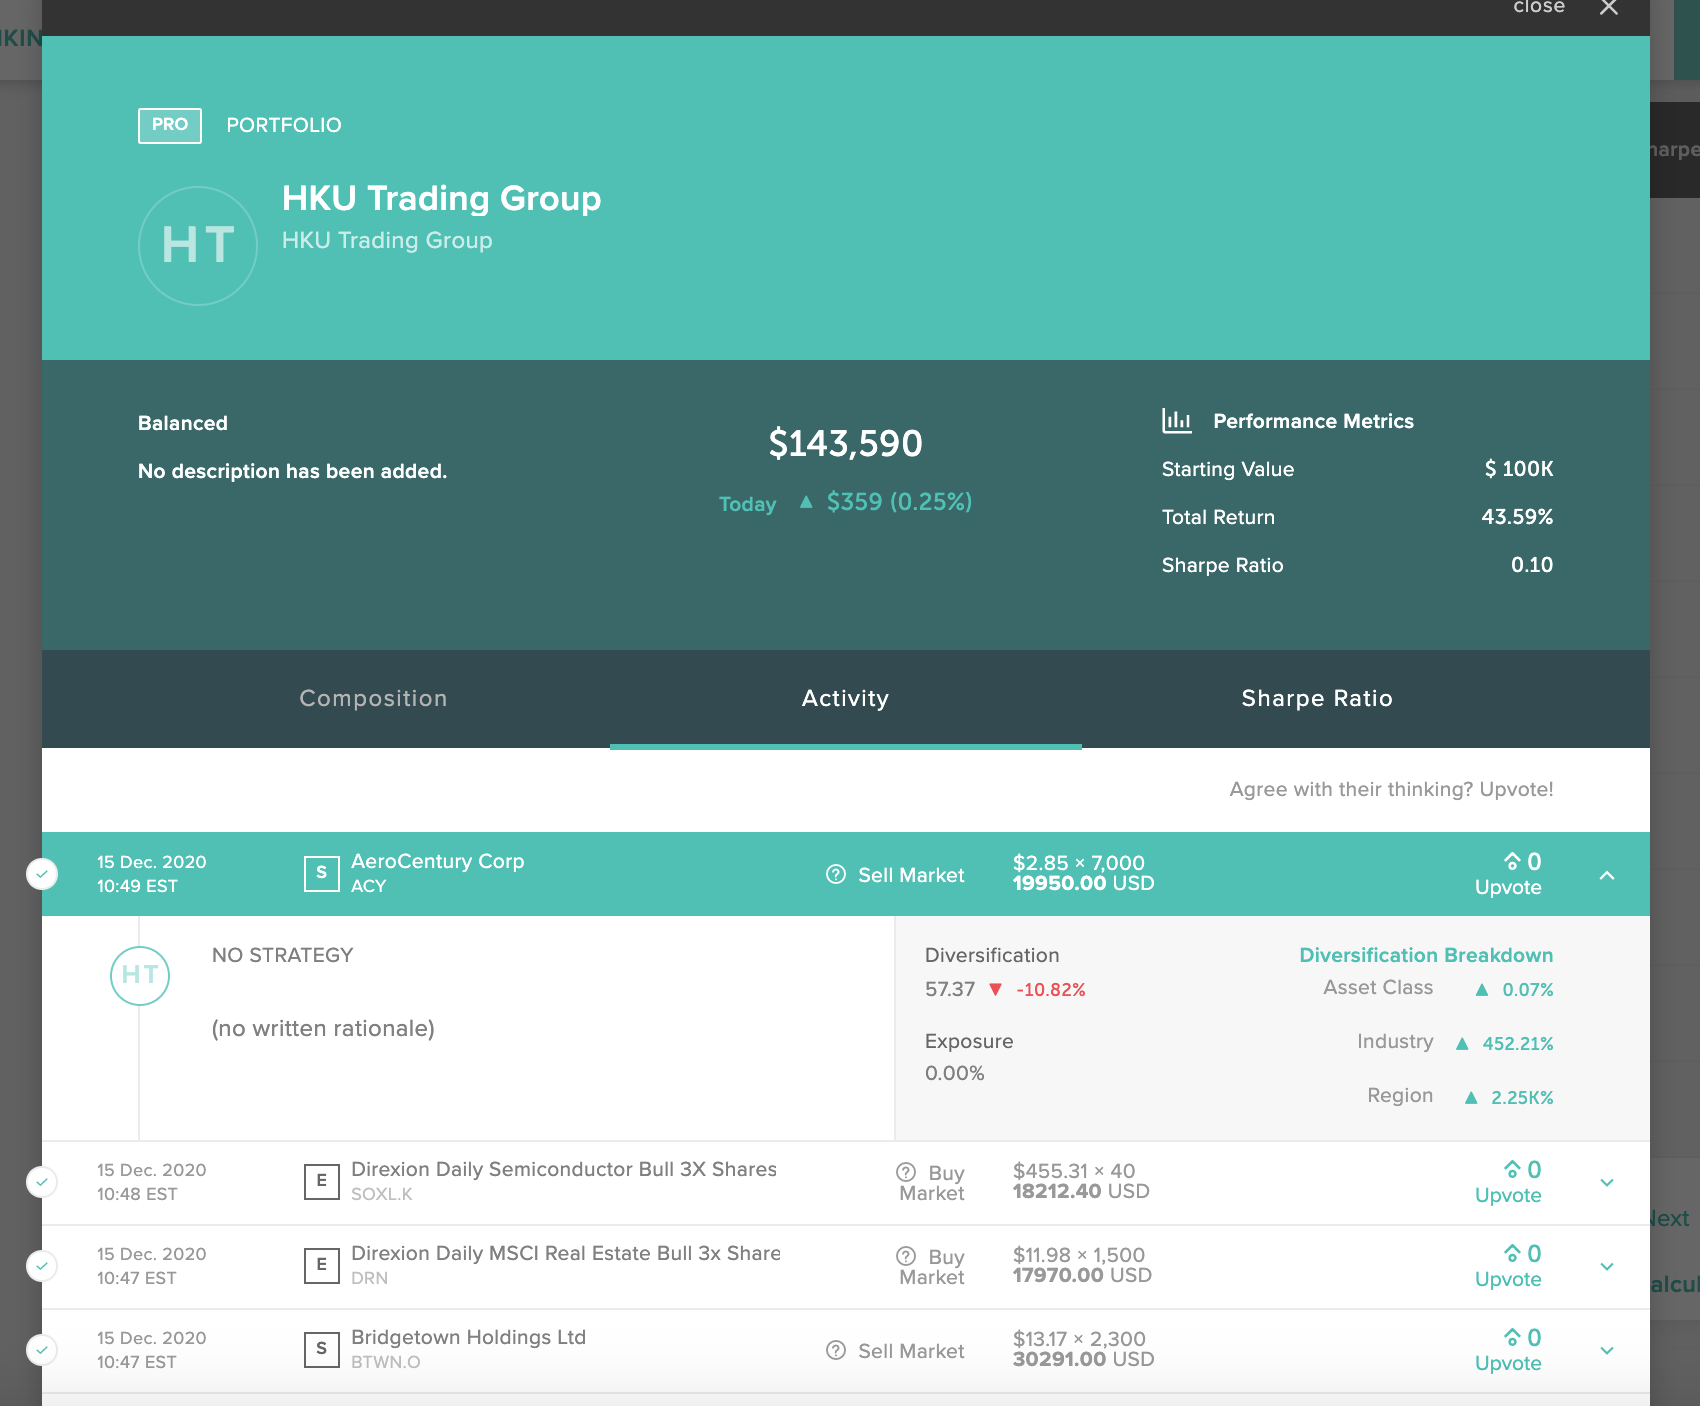Screen dimensions: 1700x1406
Task: Click the E type icon for SOXL.K
Action: (x=321, y=1181)
